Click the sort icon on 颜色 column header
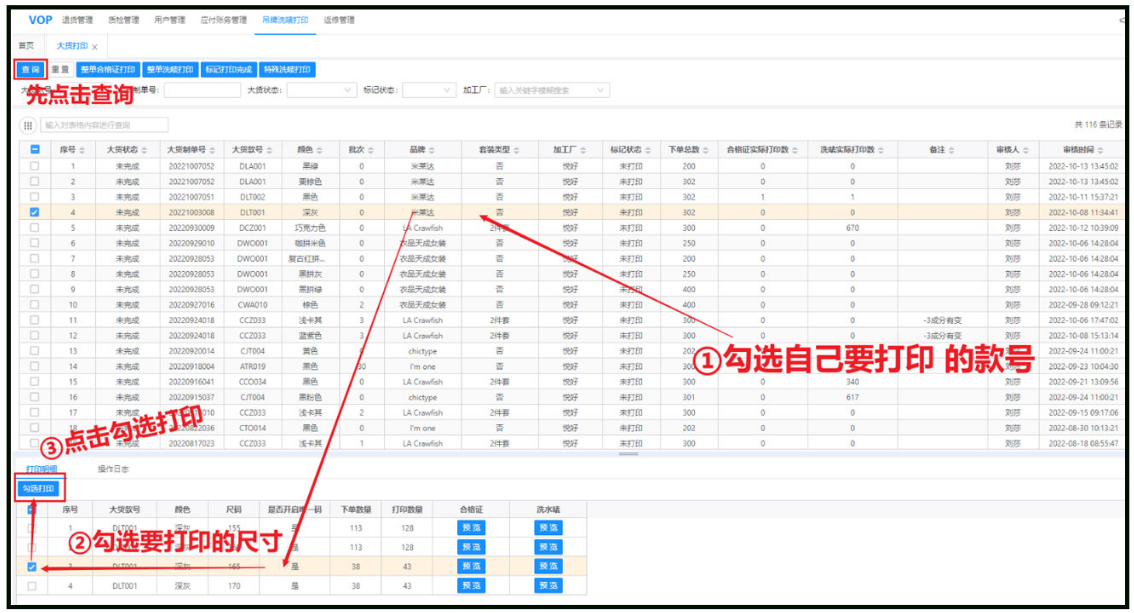The width and height of the screenshot is (1134, 613). (x=319, y=150)
